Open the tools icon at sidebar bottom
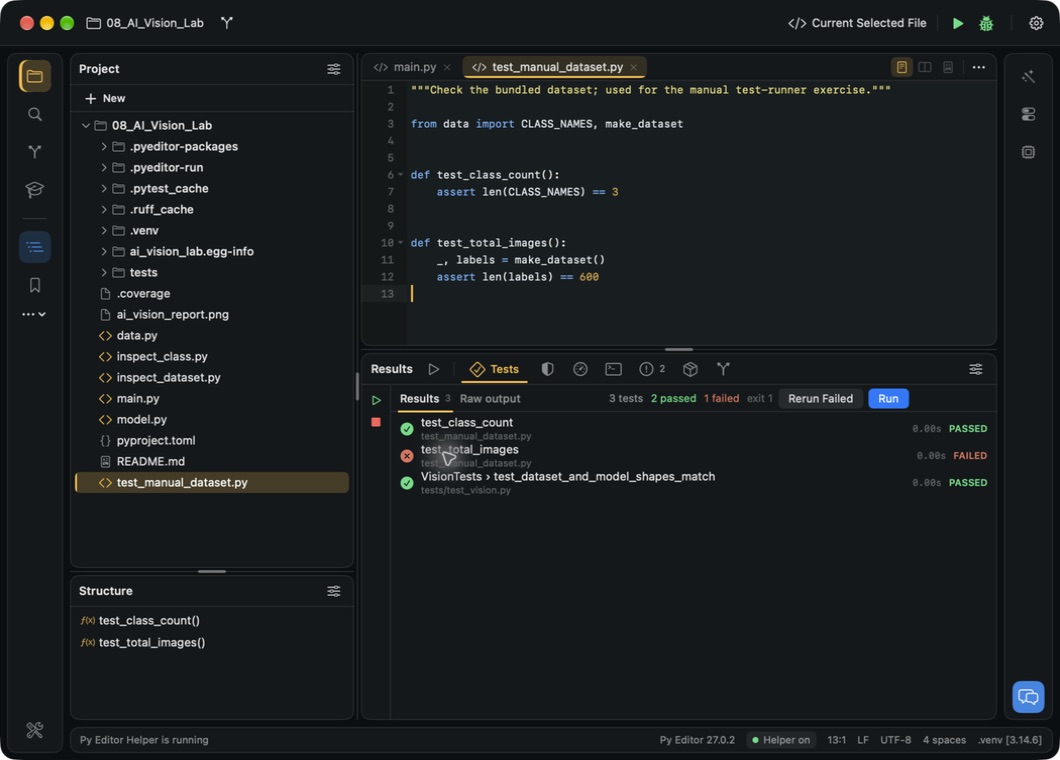The width and height of the screenshot is (1060, 760). (34, 730)
